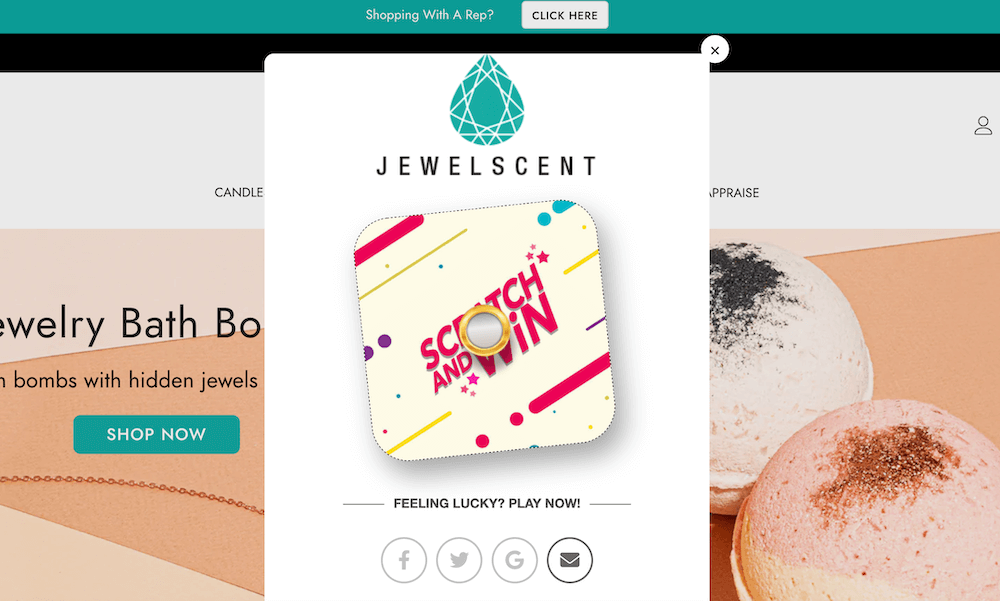Viewport: 1000px width, 601px height.
Task: Choose the Google sign-in icon
Action: (x=515, y=560)
